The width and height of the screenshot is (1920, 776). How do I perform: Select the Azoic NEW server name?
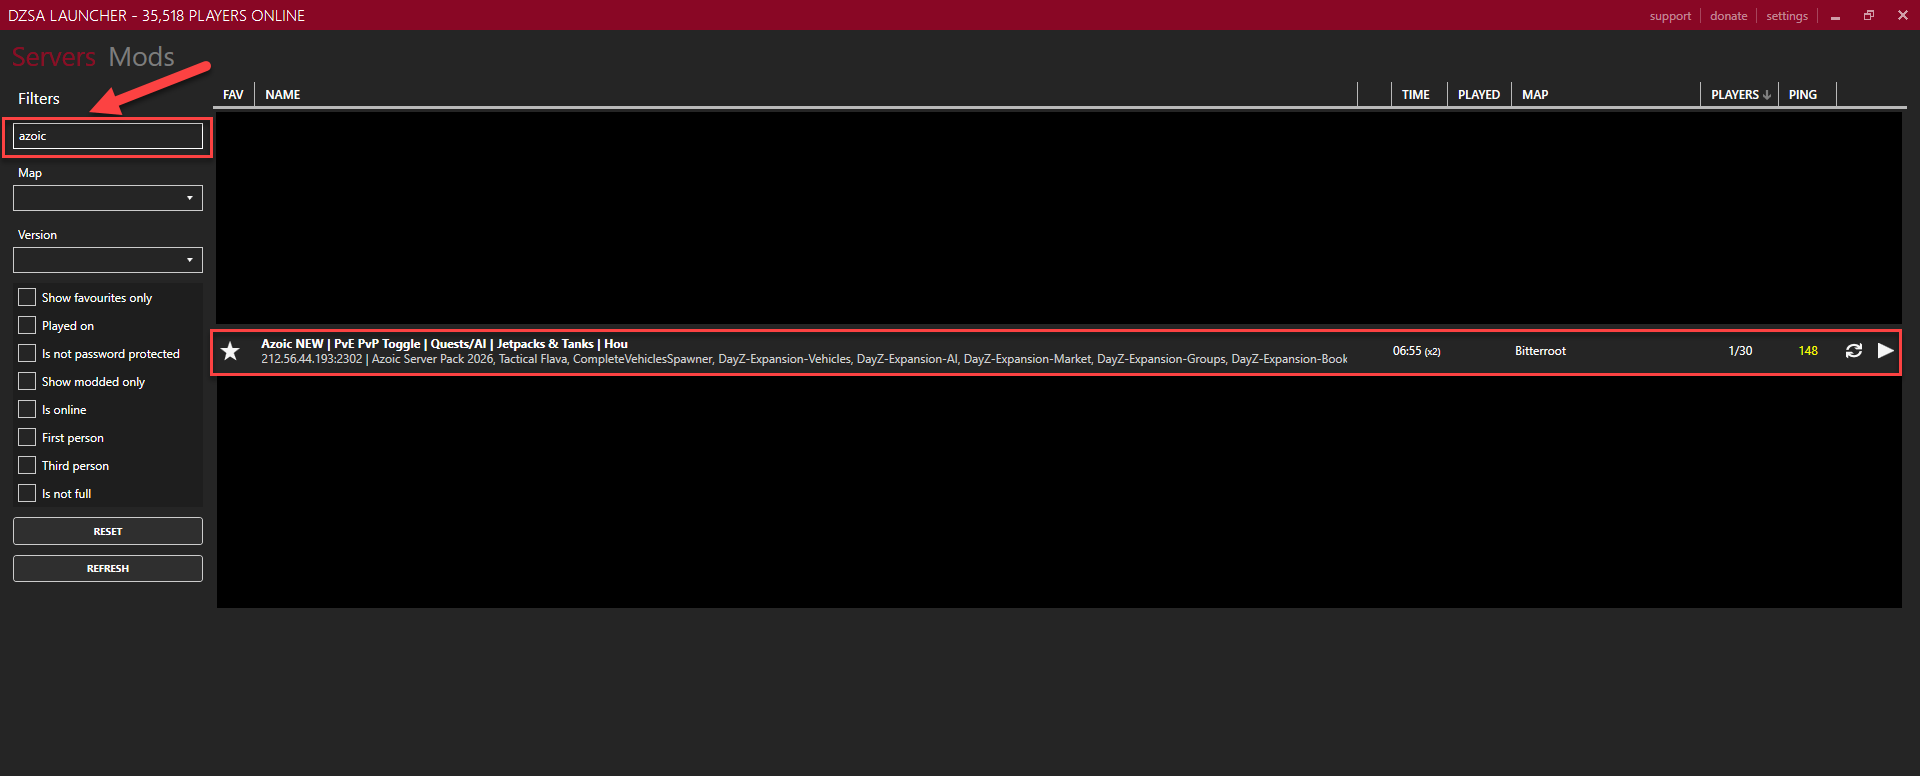pos(445,344)
